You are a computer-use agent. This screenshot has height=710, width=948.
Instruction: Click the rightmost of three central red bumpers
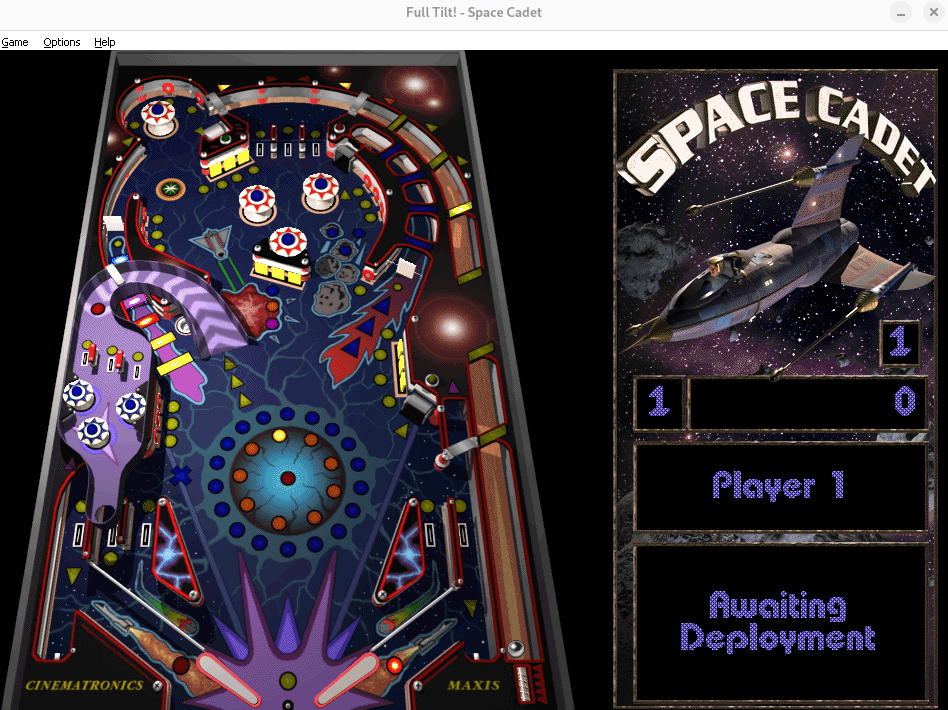(320, 191)
